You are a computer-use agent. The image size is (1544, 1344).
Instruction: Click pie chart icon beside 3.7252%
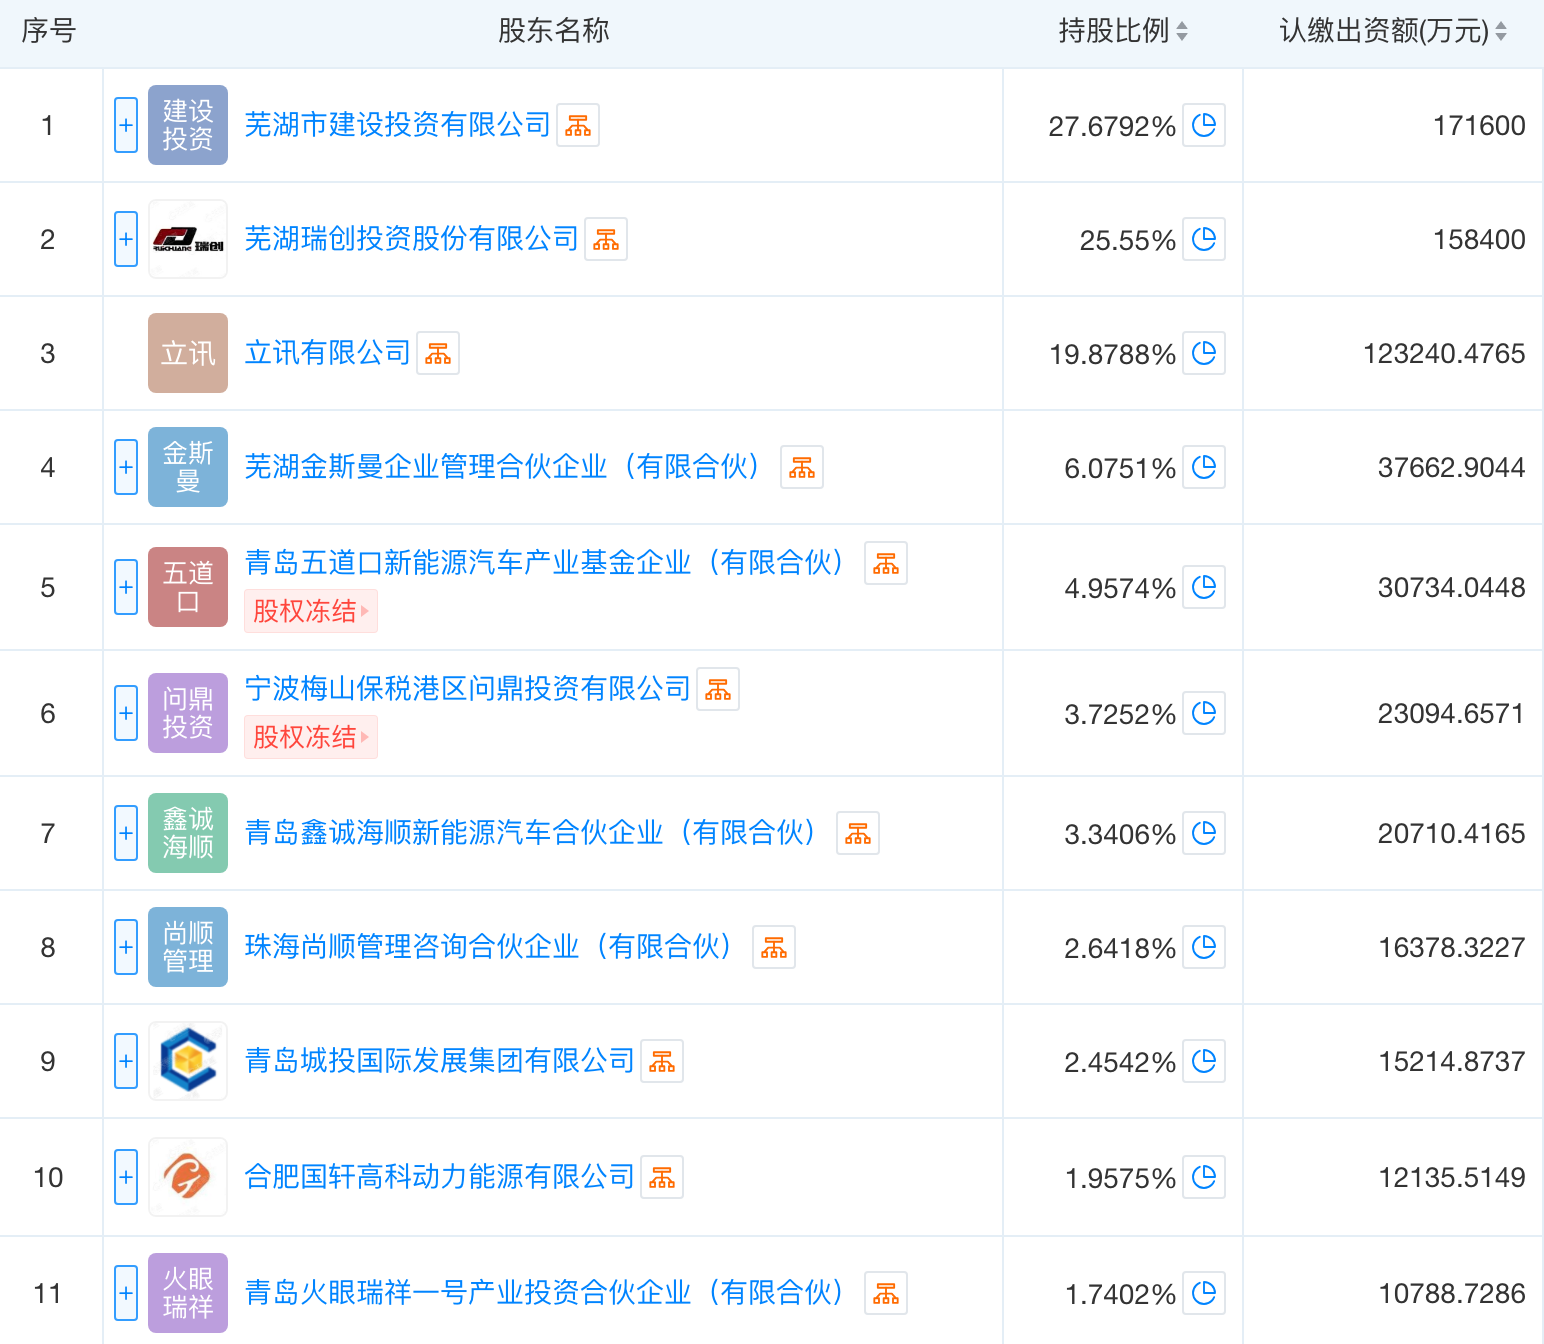tap(1204, 713)
